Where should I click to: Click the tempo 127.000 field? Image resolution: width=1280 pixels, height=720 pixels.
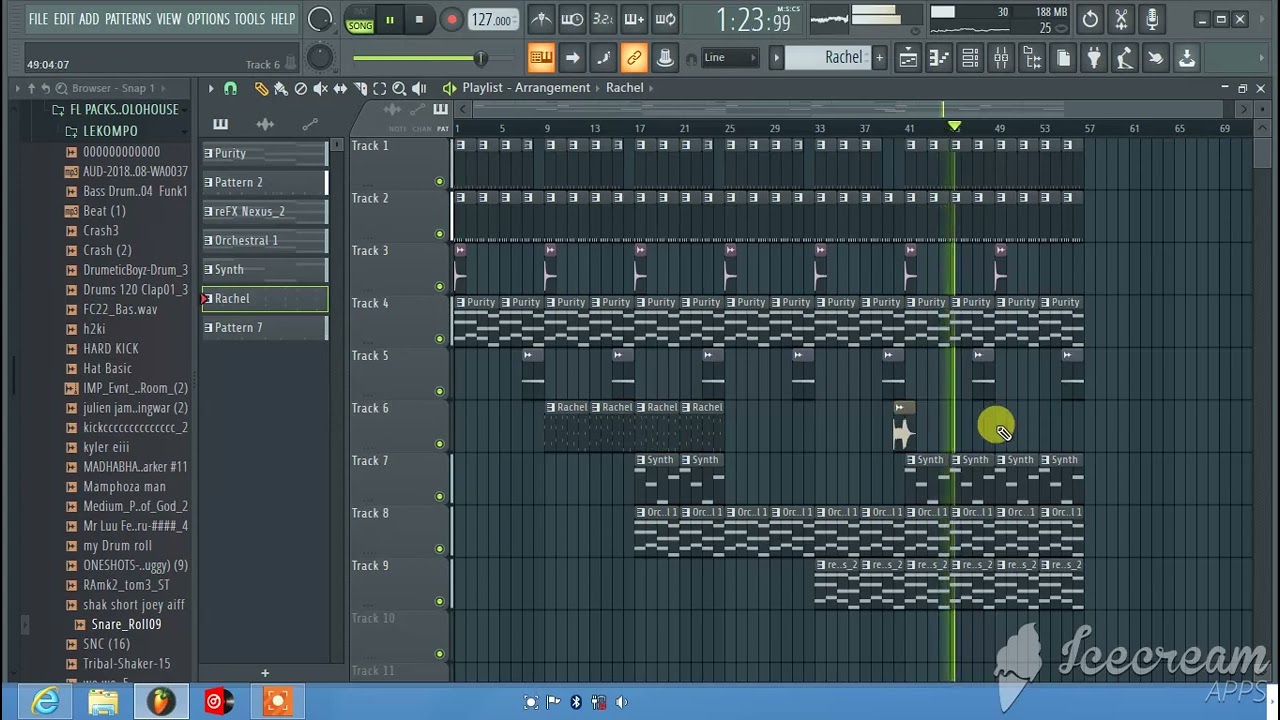(493, 20)
